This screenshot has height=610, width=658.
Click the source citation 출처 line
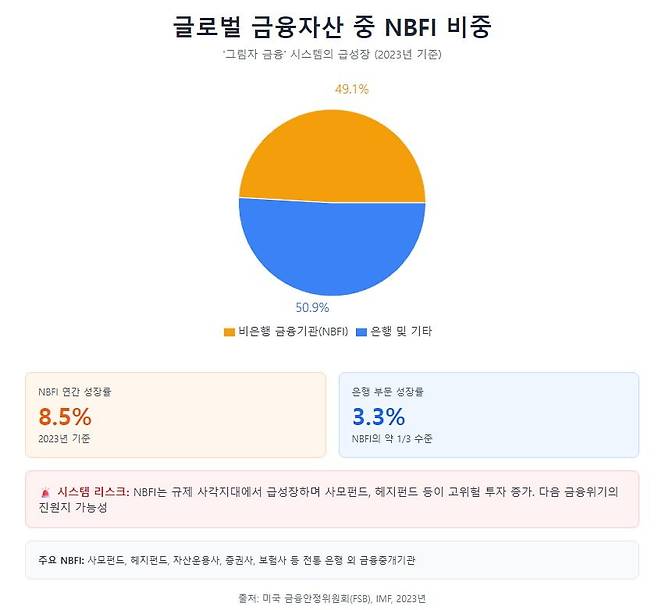click(x=332, y=598)
